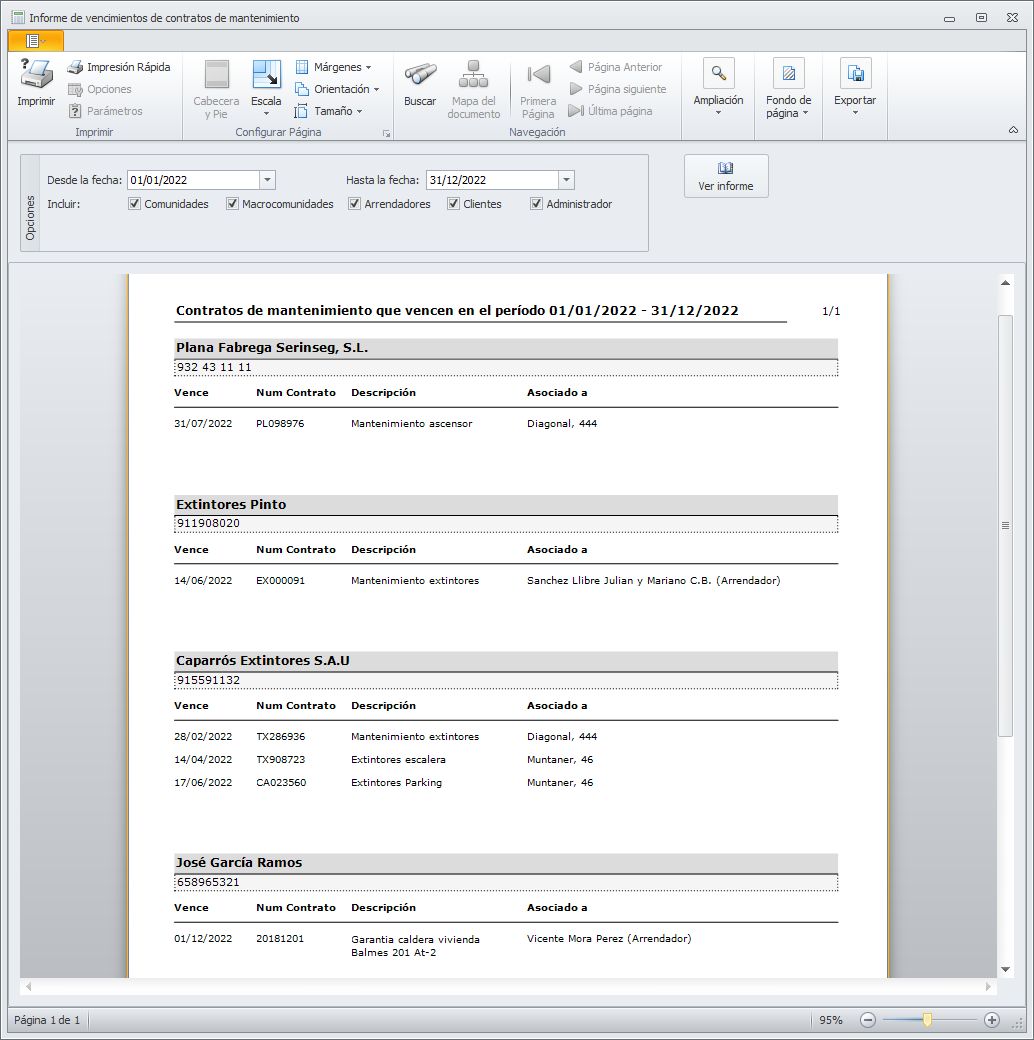Expand the Hasta la fecha date picker
The width and height of the screenshot is (1034, 1040).
coord(566,180)
